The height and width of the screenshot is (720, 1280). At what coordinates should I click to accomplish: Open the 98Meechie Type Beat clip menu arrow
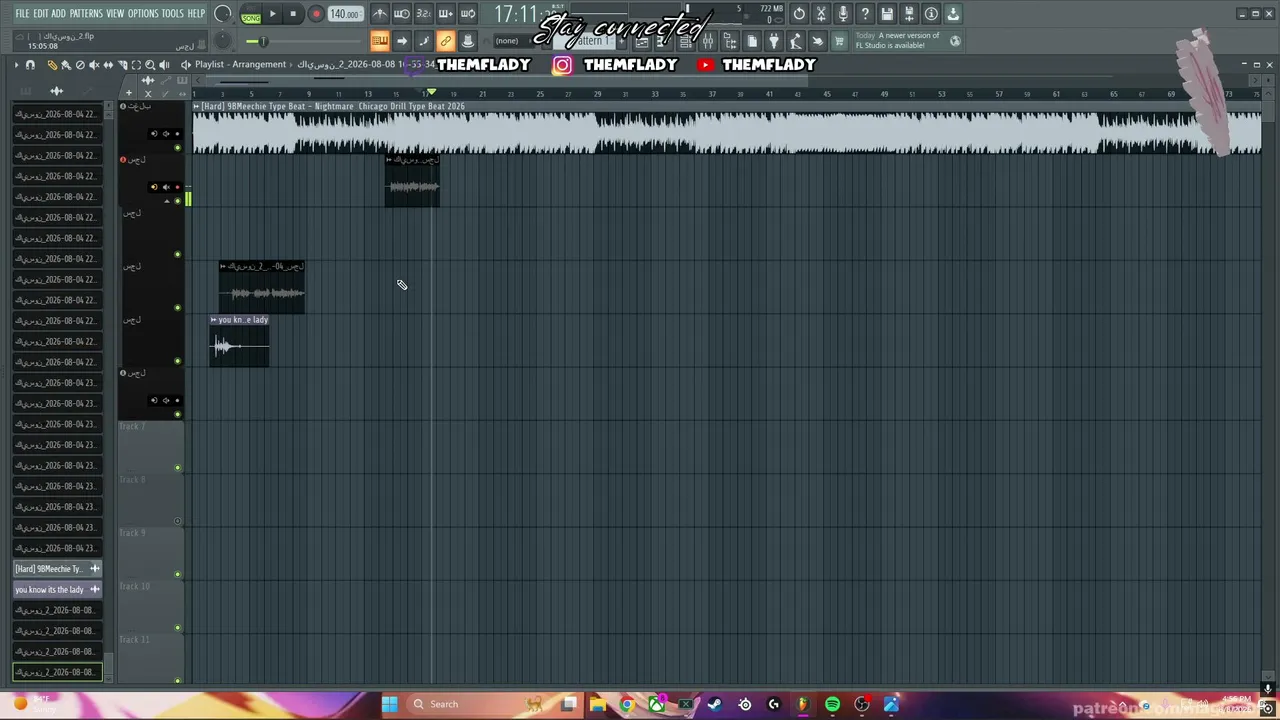196,106
